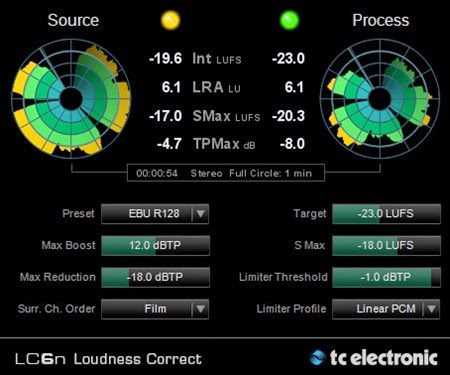This screenshot has height=375, width=450.
Task: Click the Source loudness radar display
Action: pos(71,99)
